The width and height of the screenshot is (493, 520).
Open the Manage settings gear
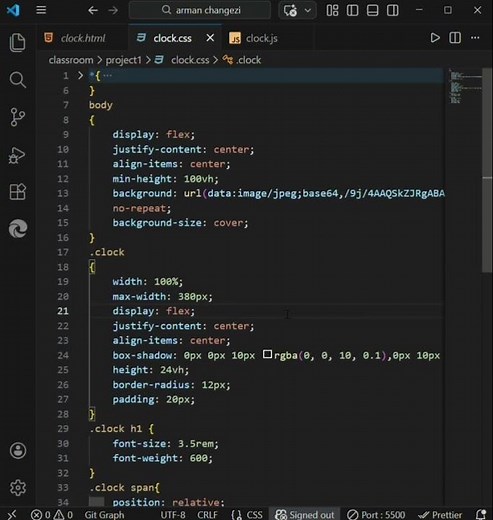(18, 488)
